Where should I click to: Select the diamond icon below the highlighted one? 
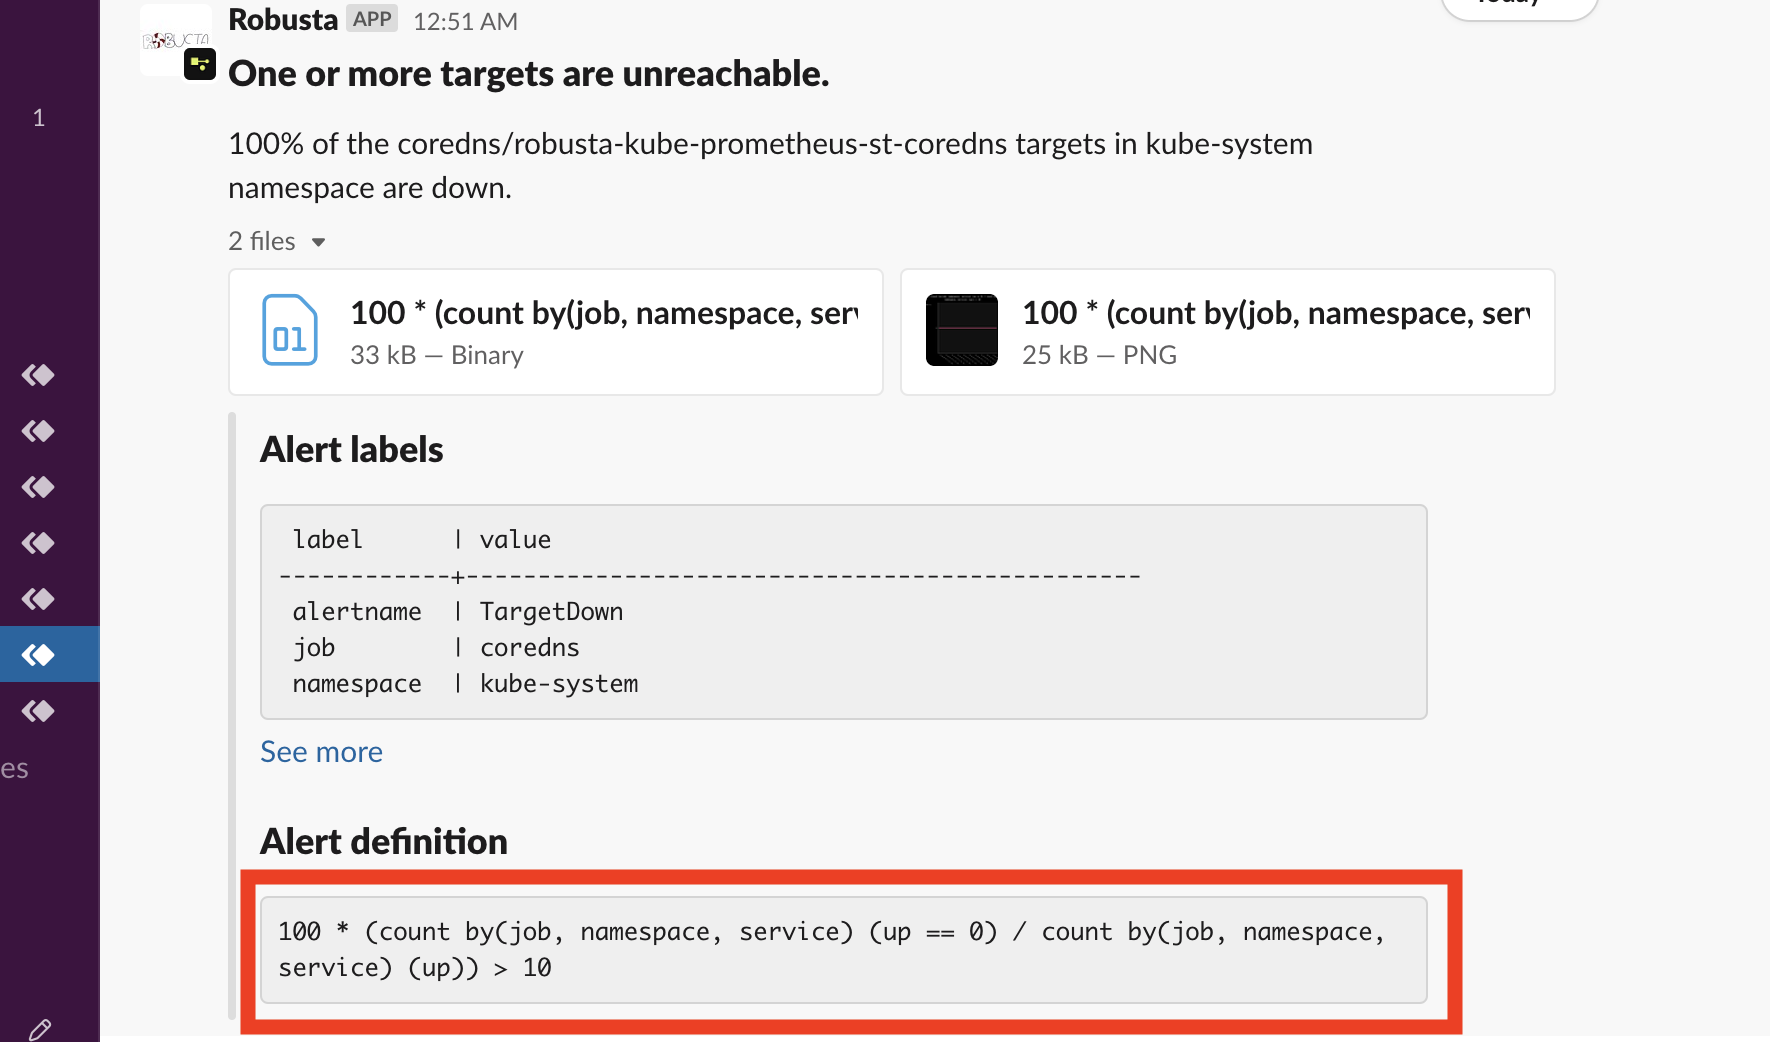click(39, 711)
